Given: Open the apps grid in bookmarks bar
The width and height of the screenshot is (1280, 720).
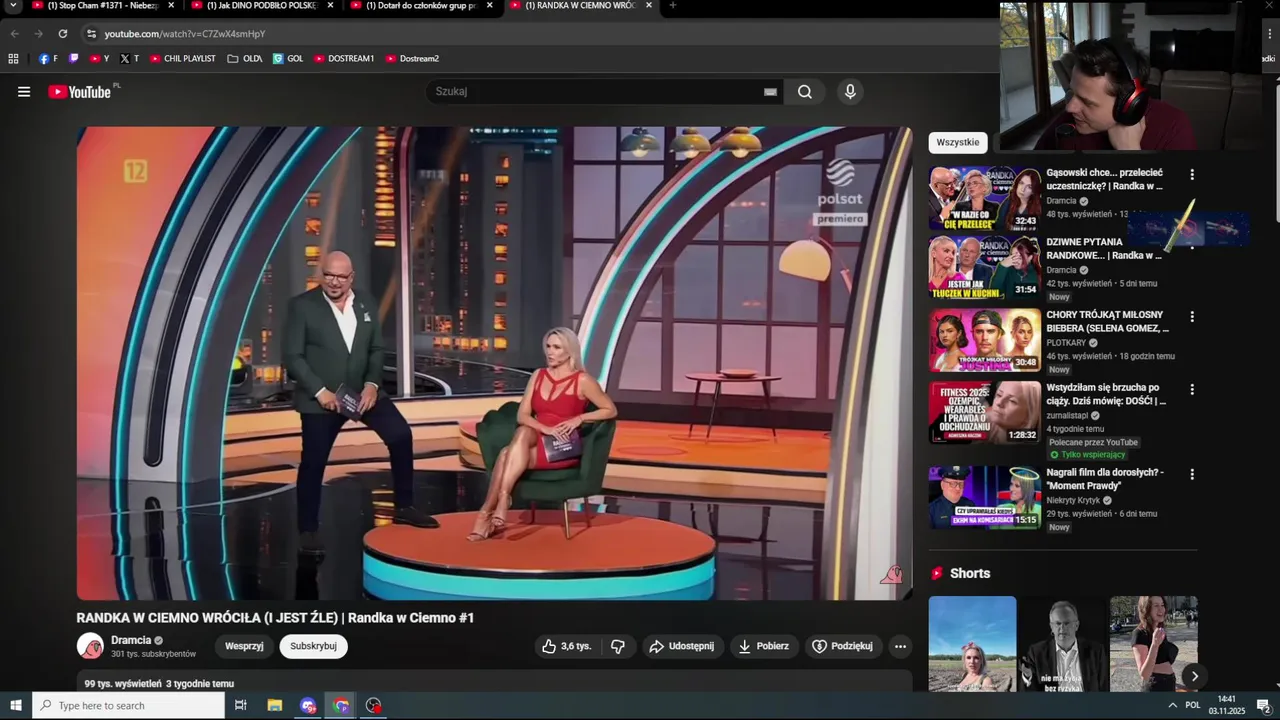Looking at the screenshot, I should 13,59.
